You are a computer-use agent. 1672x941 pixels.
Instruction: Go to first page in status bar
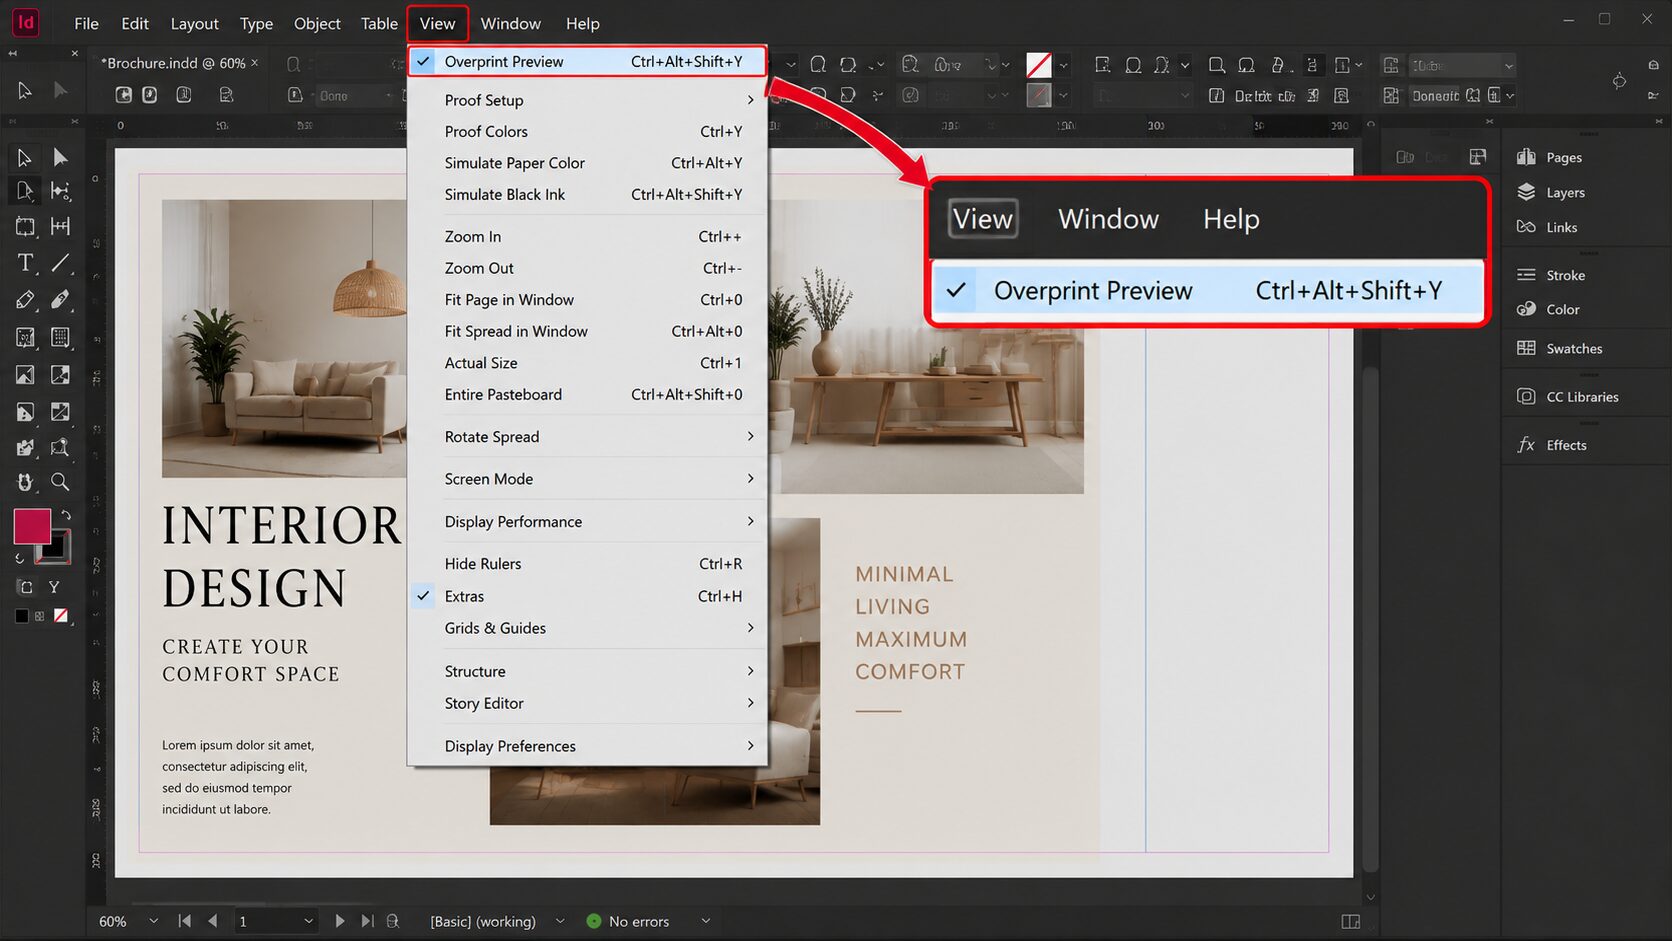[184, 921]
